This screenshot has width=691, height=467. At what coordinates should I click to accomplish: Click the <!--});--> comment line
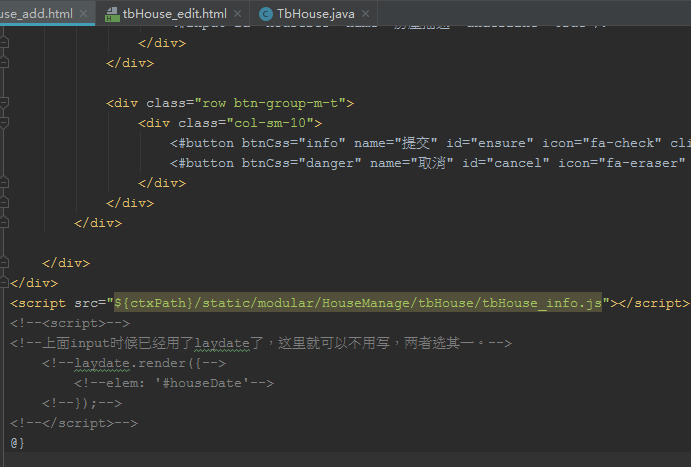(x=82, y=403)
